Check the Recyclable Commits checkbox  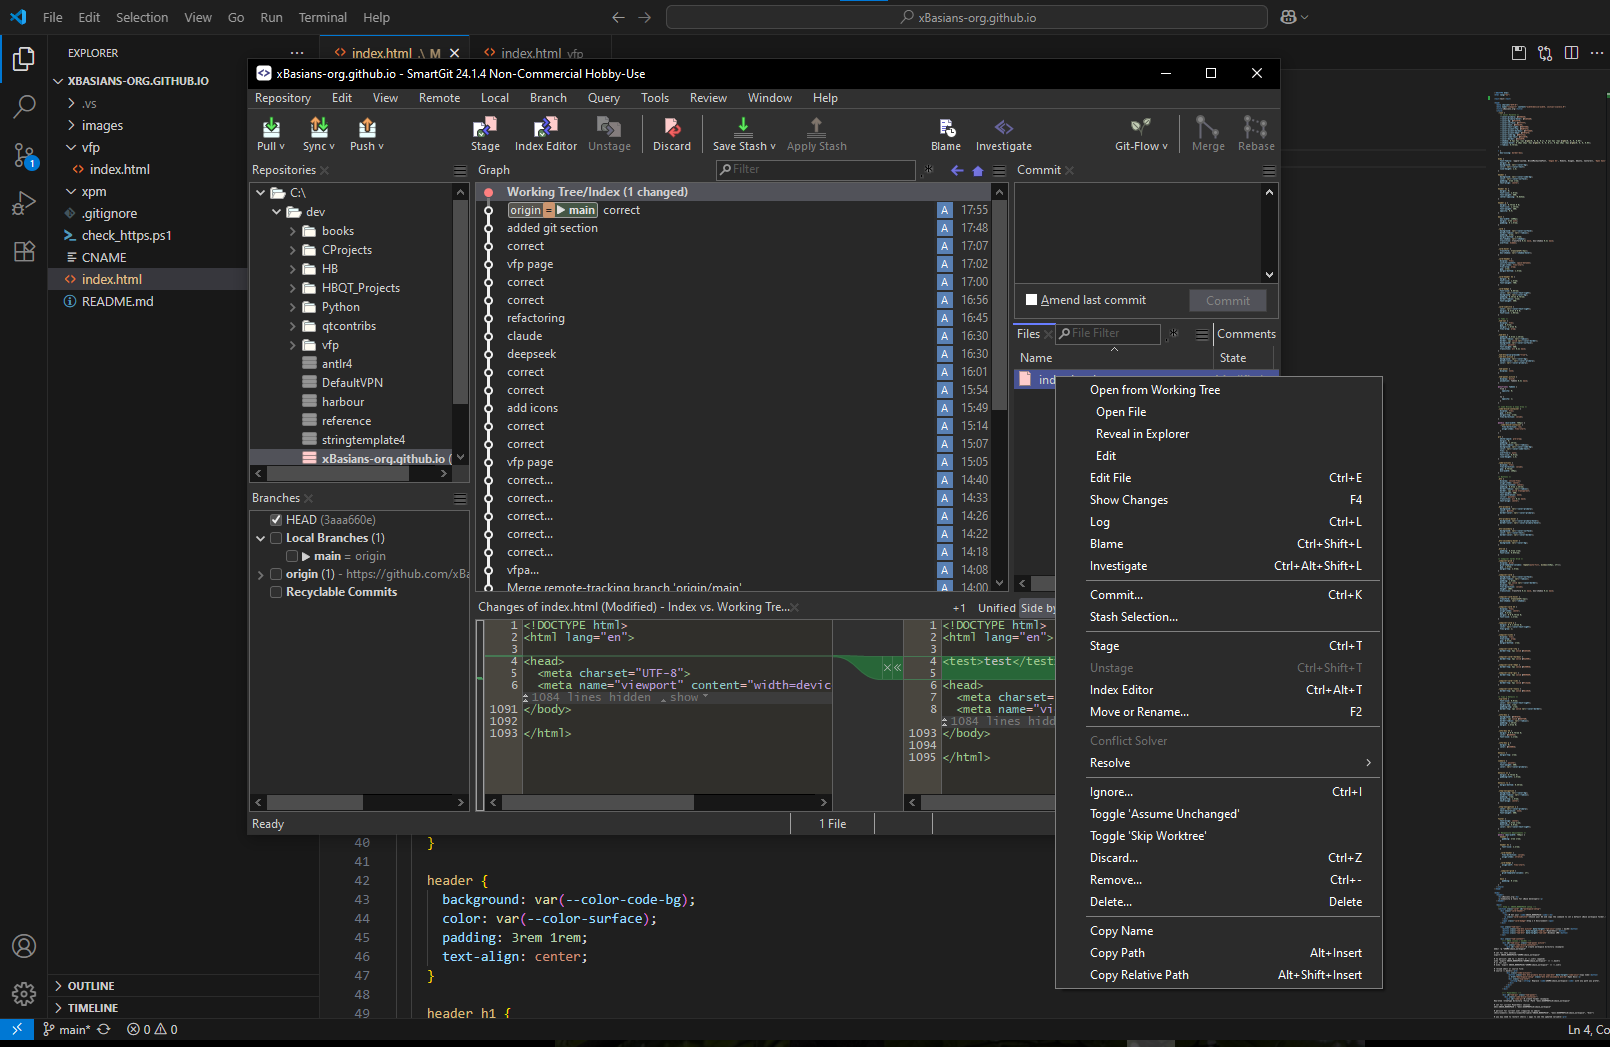tap(276, 592)
